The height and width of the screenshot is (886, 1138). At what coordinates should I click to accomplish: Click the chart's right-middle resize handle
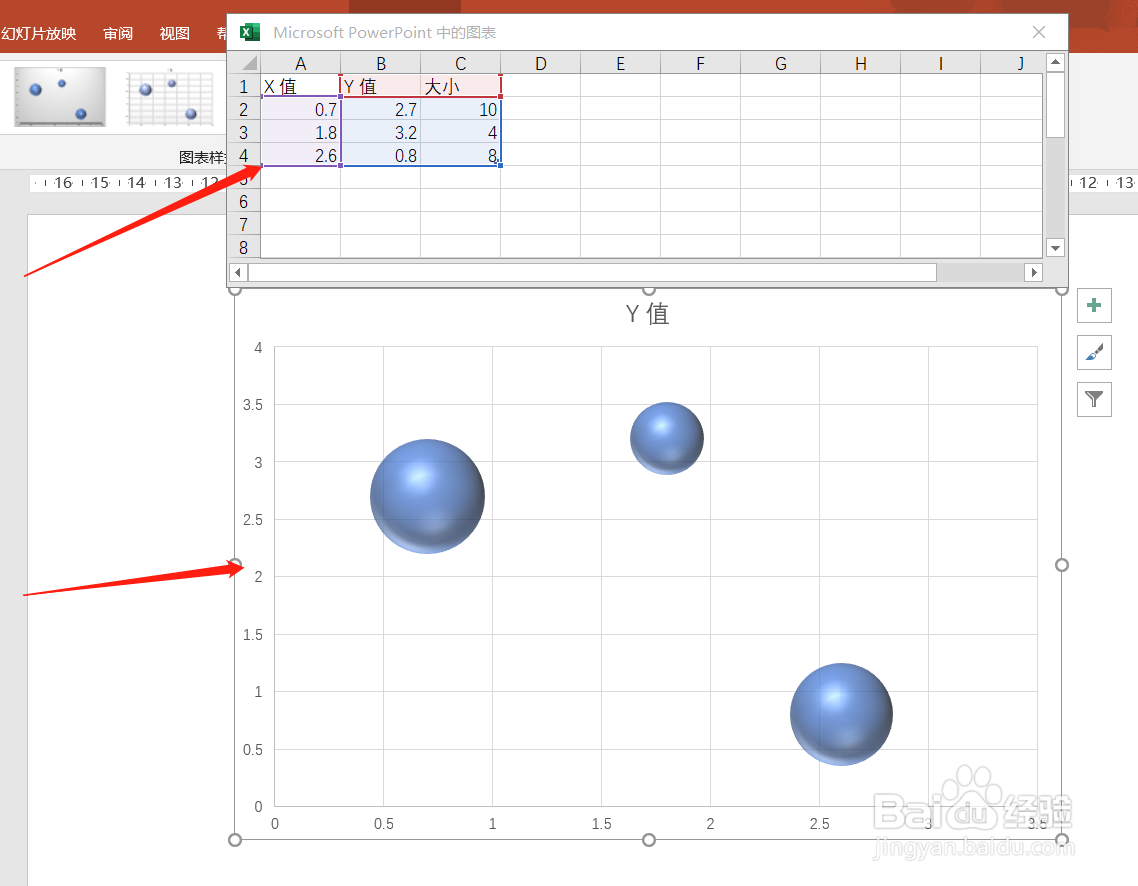(1062, 565)
